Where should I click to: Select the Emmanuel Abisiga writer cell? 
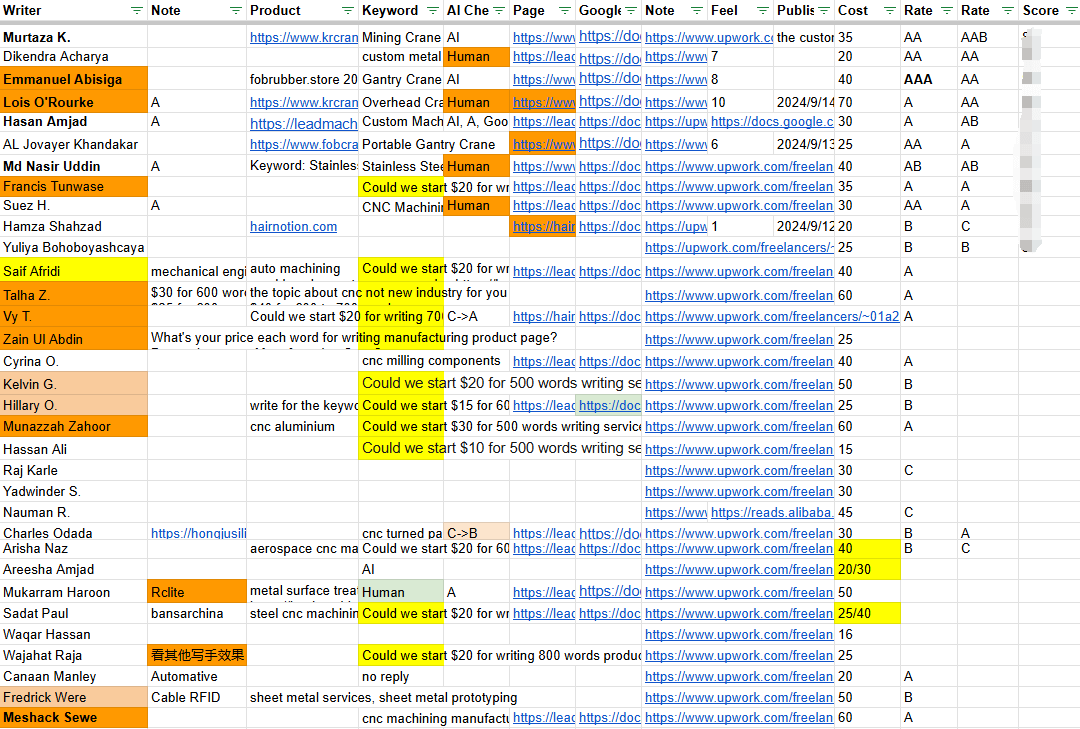coord(74,79)
